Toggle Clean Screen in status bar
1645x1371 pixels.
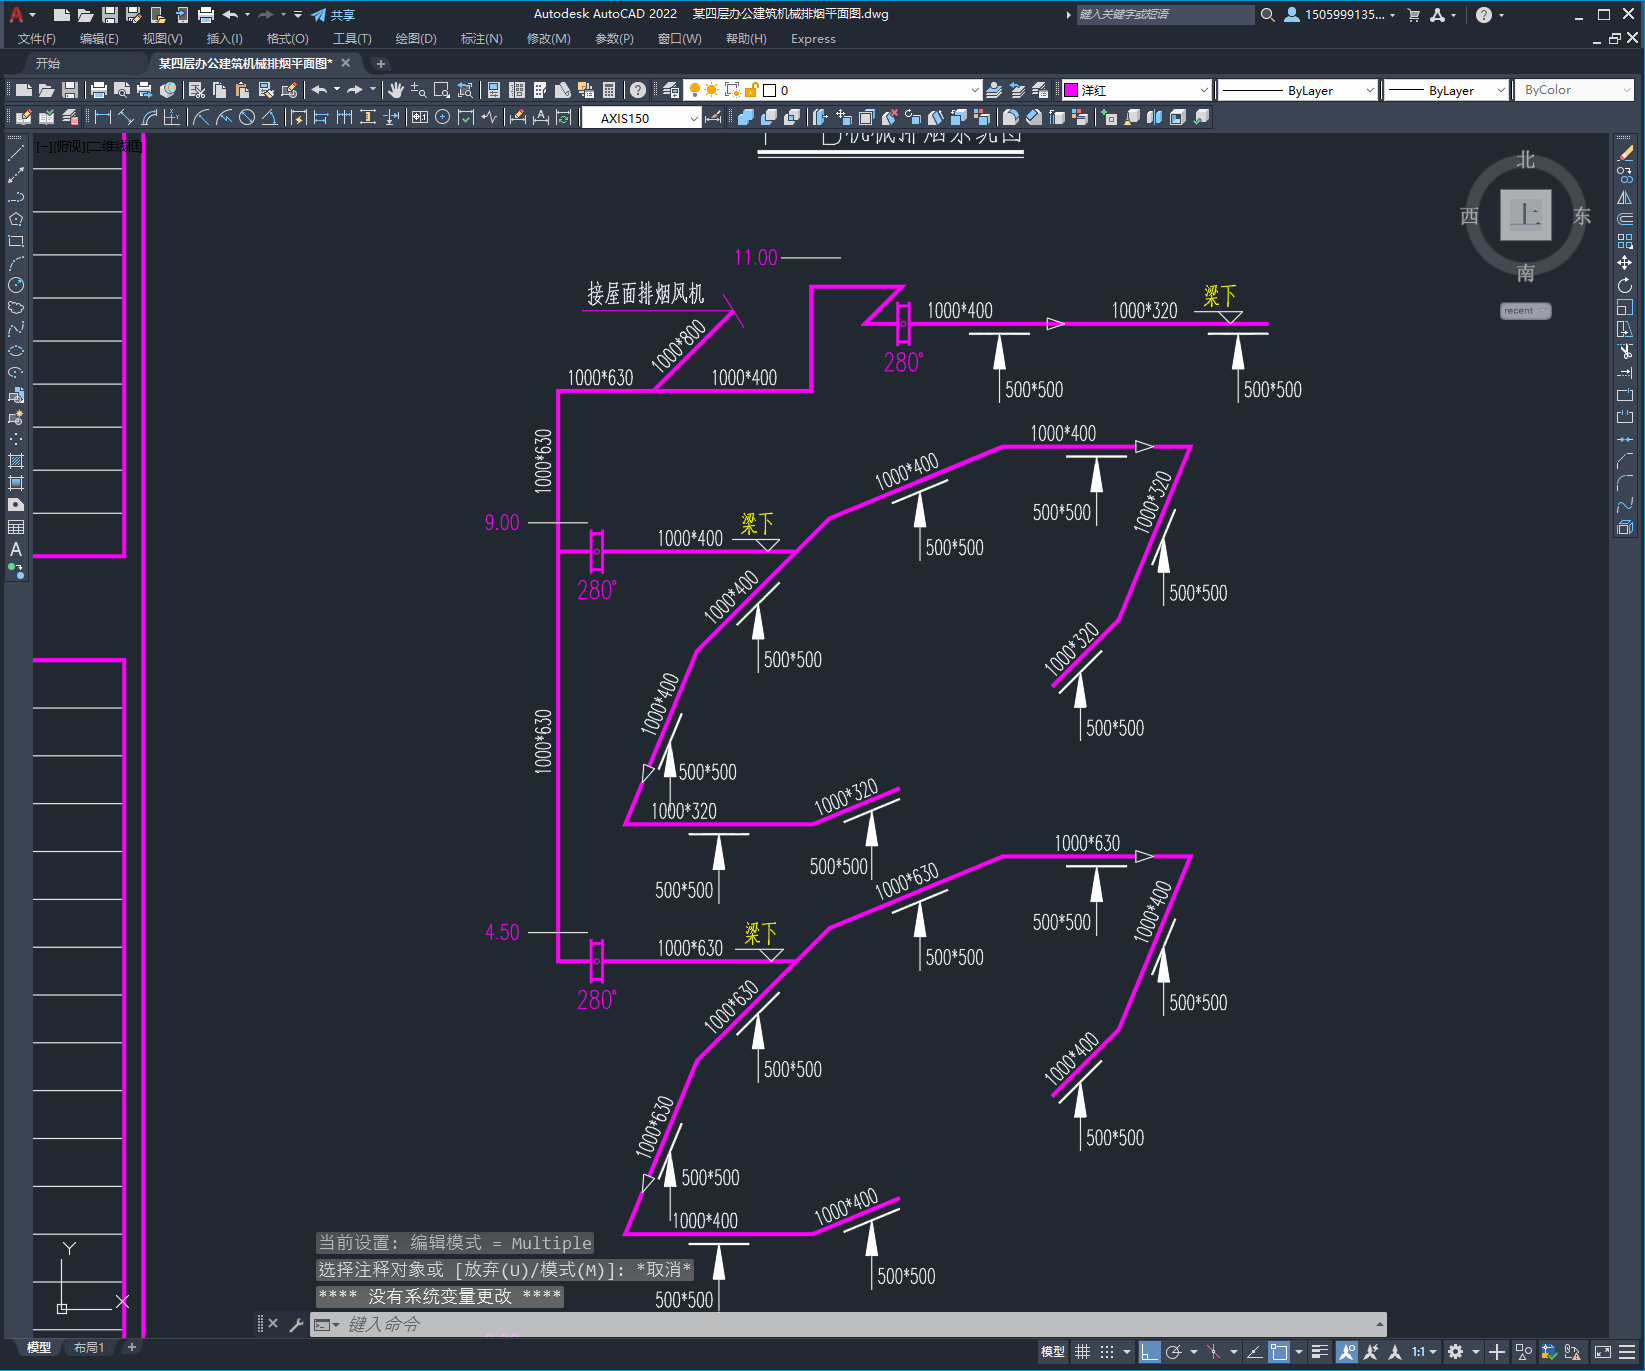pos(1603,1352)
